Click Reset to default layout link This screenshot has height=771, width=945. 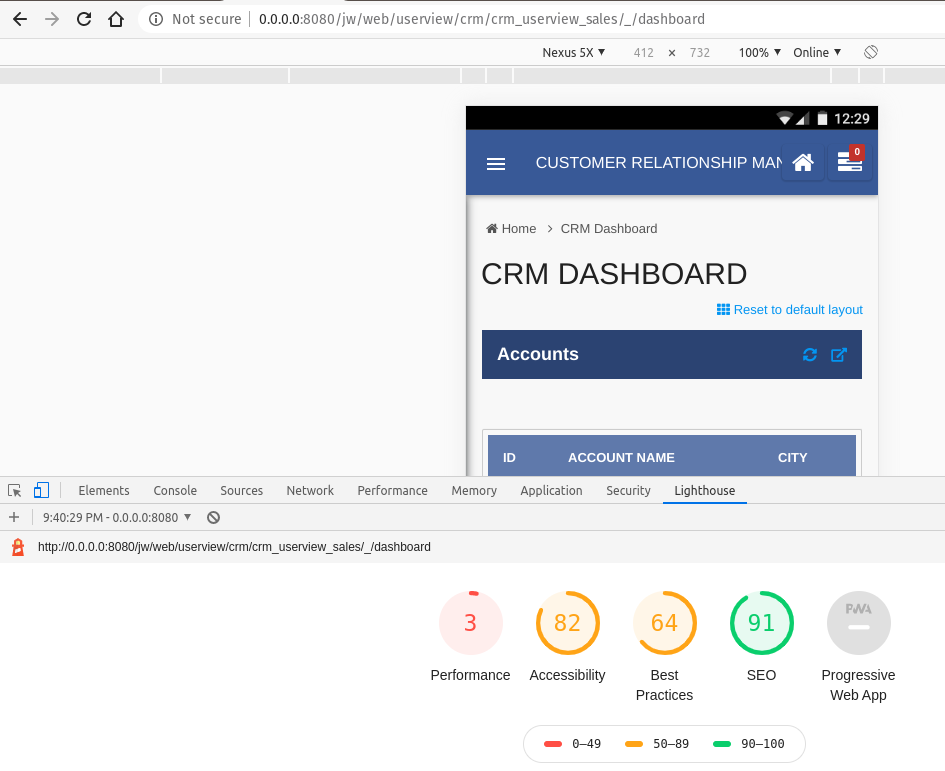click(x=790, y=310)
